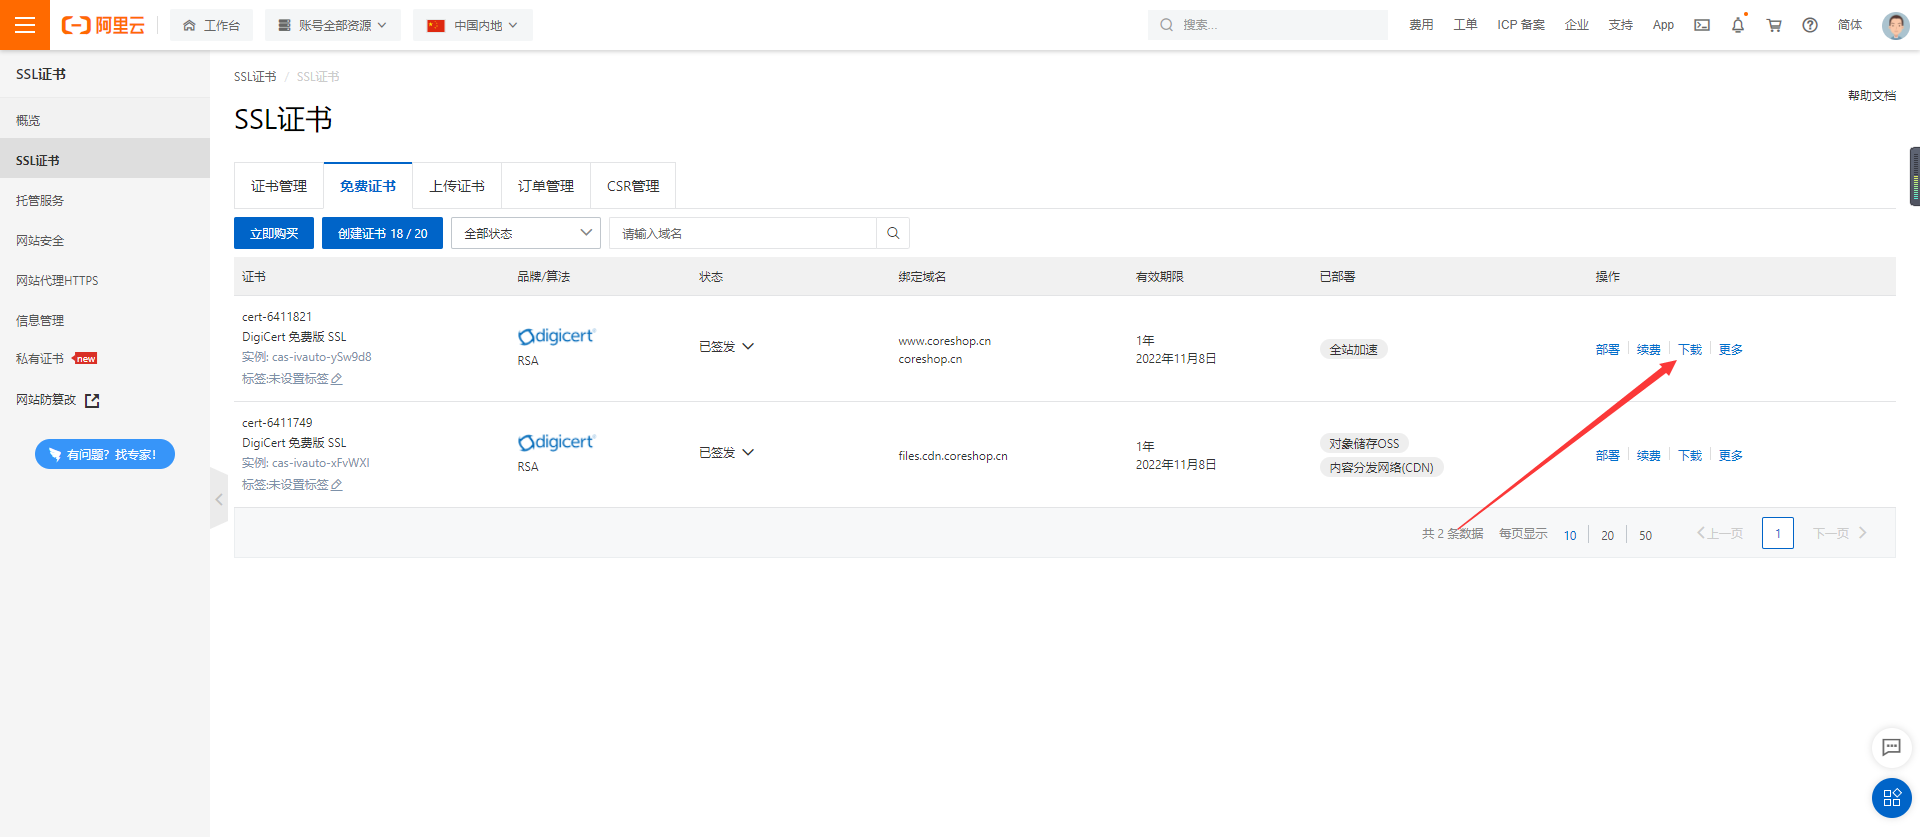Open the chat feedback floating icon
The image size is (1920, 837).
point(1891,747)
